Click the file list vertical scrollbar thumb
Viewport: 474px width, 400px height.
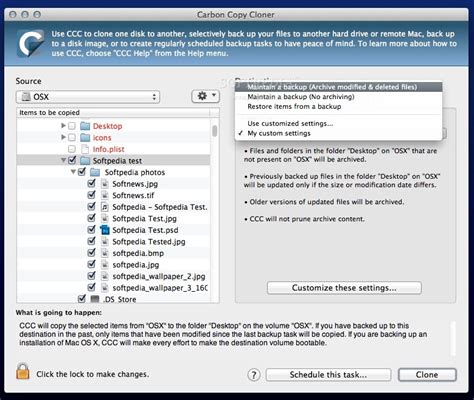215,131
